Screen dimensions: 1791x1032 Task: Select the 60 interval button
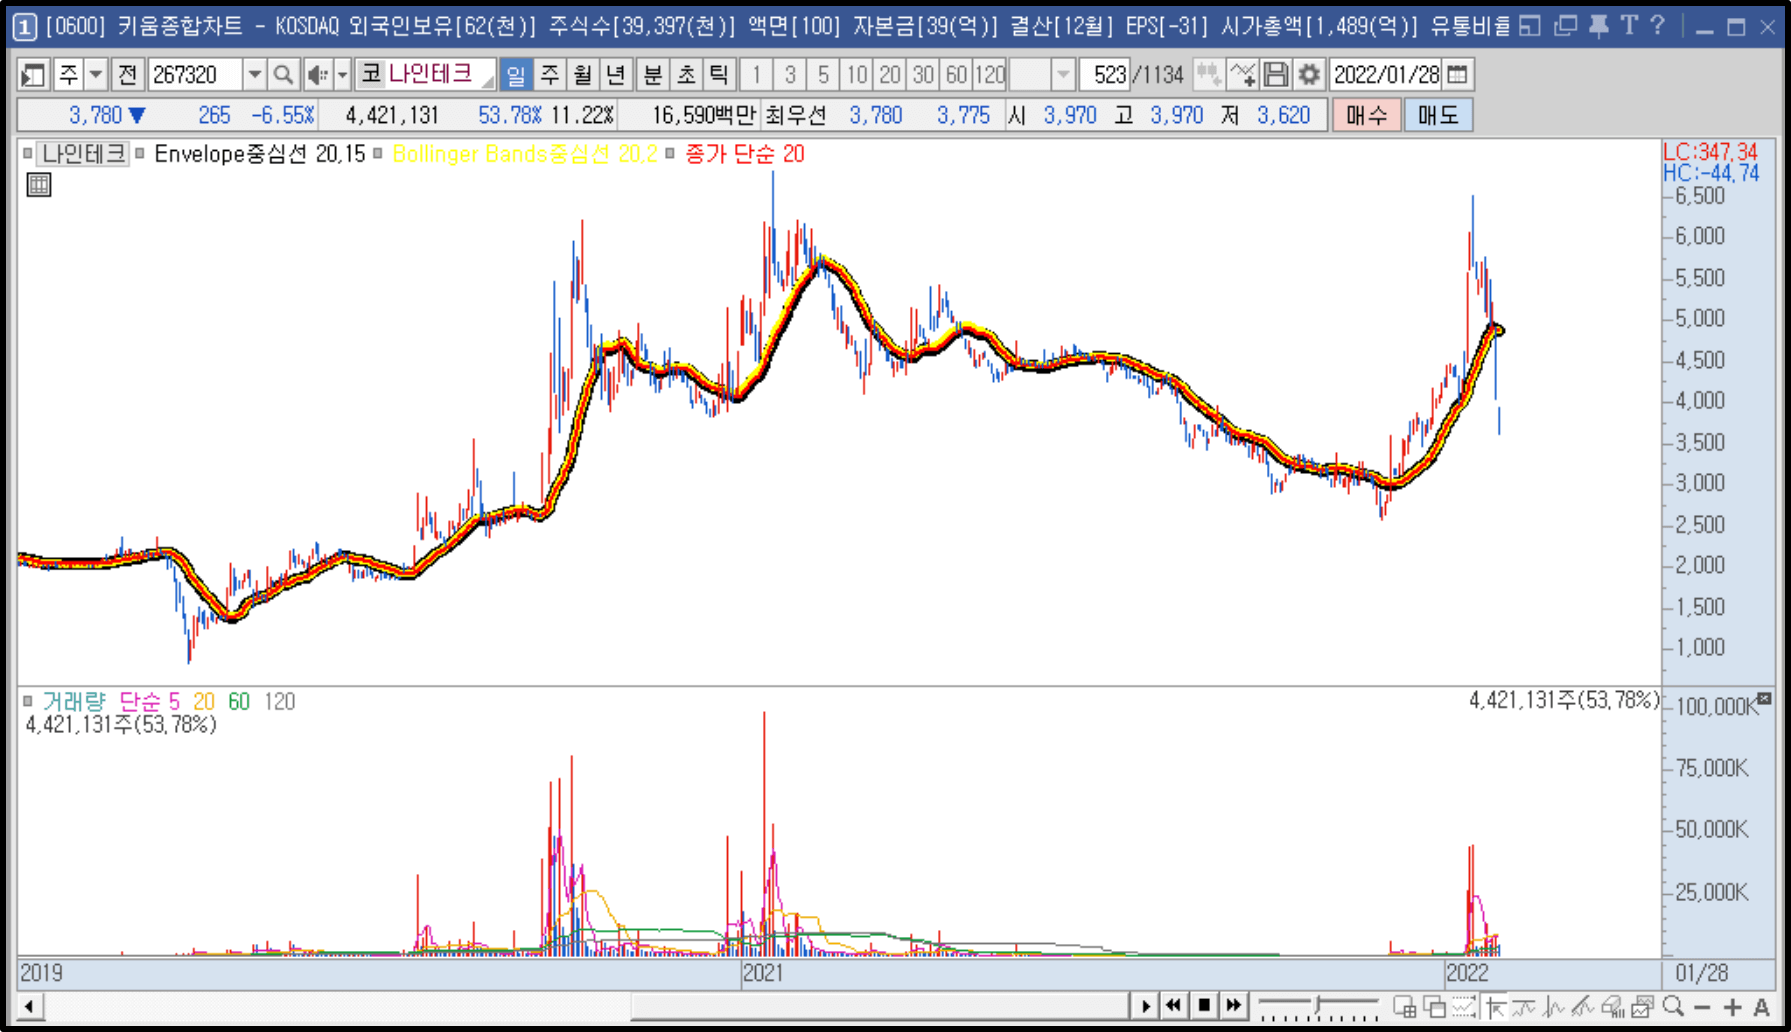pyautogui.click(x=957, y=75)
